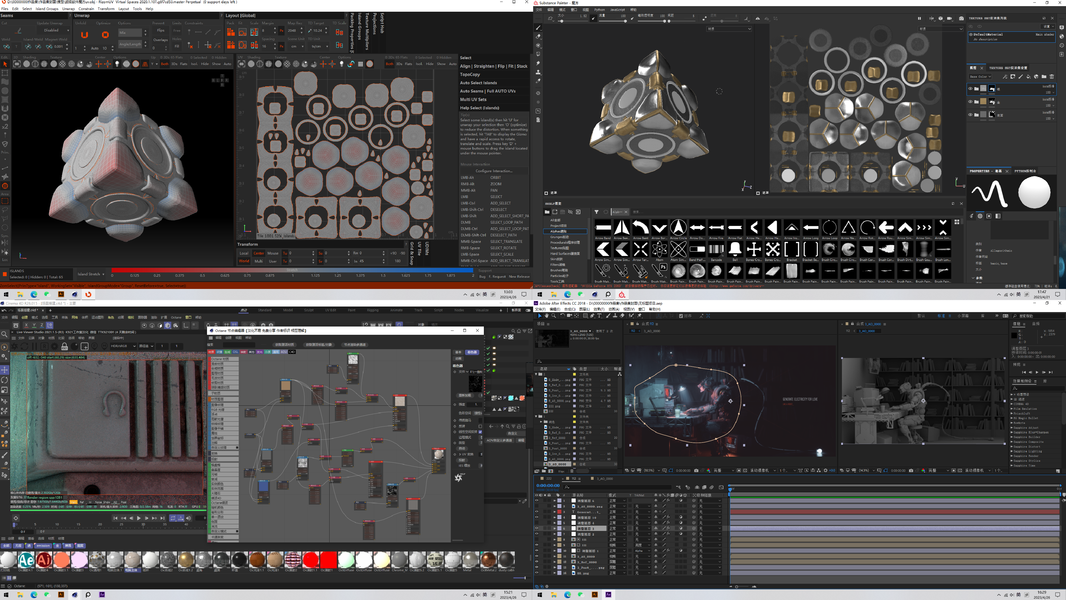Select the Paint brush tool in Substance Painter

coord(538,28)
